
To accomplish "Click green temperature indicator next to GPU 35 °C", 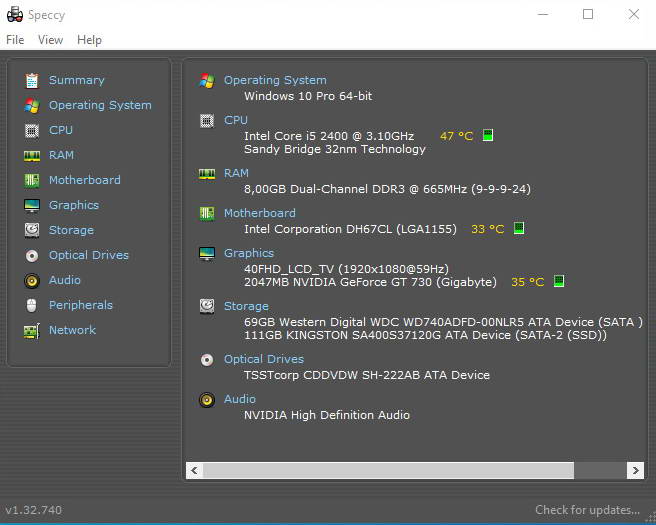I will tap(559, 281).
